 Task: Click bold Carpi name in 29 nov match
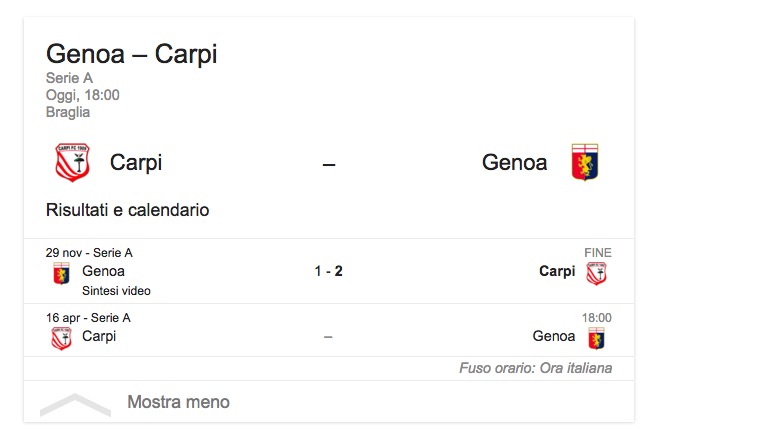tap(557, 271)
